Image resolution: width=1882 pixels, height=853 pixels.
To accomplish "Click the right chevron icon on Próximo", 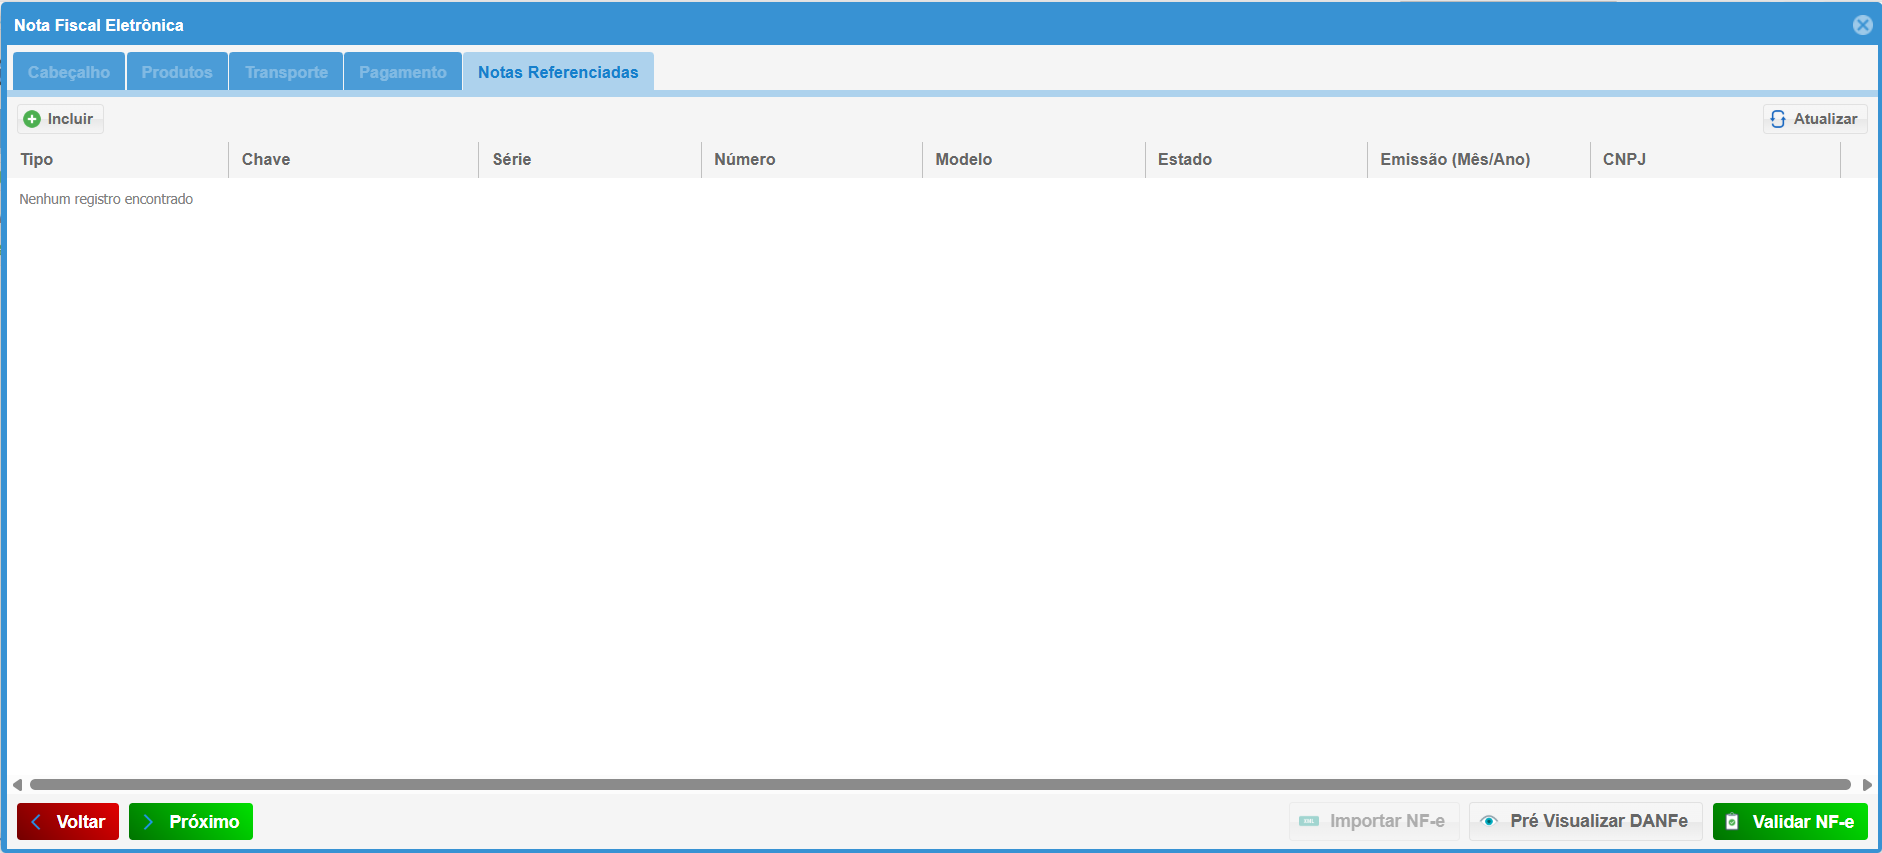I will (x=148, y=821).
